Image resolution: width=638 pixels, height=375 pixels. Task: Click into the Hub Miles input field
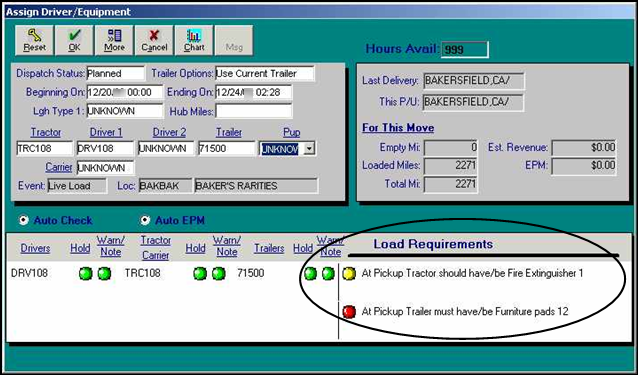pos(253,111)
